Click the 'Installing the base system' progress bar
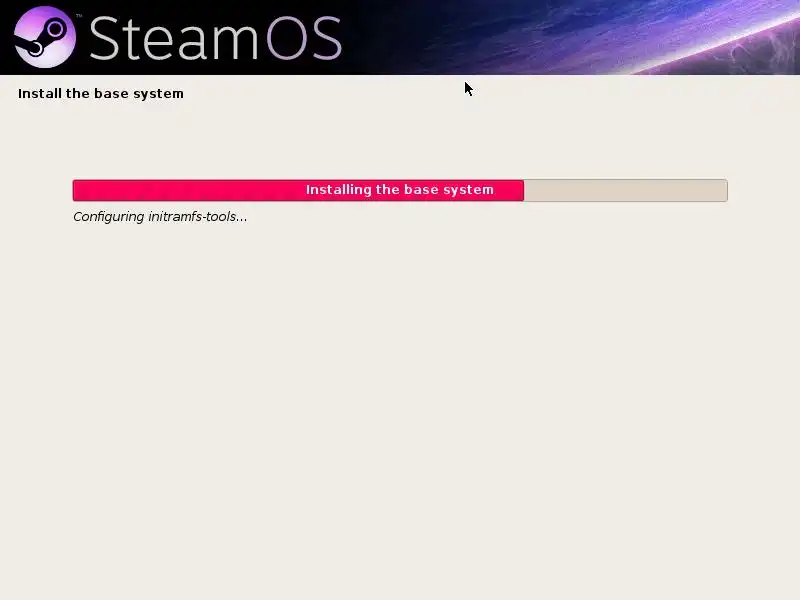This screenshot has height=600, width=800. tap(400, 190)
